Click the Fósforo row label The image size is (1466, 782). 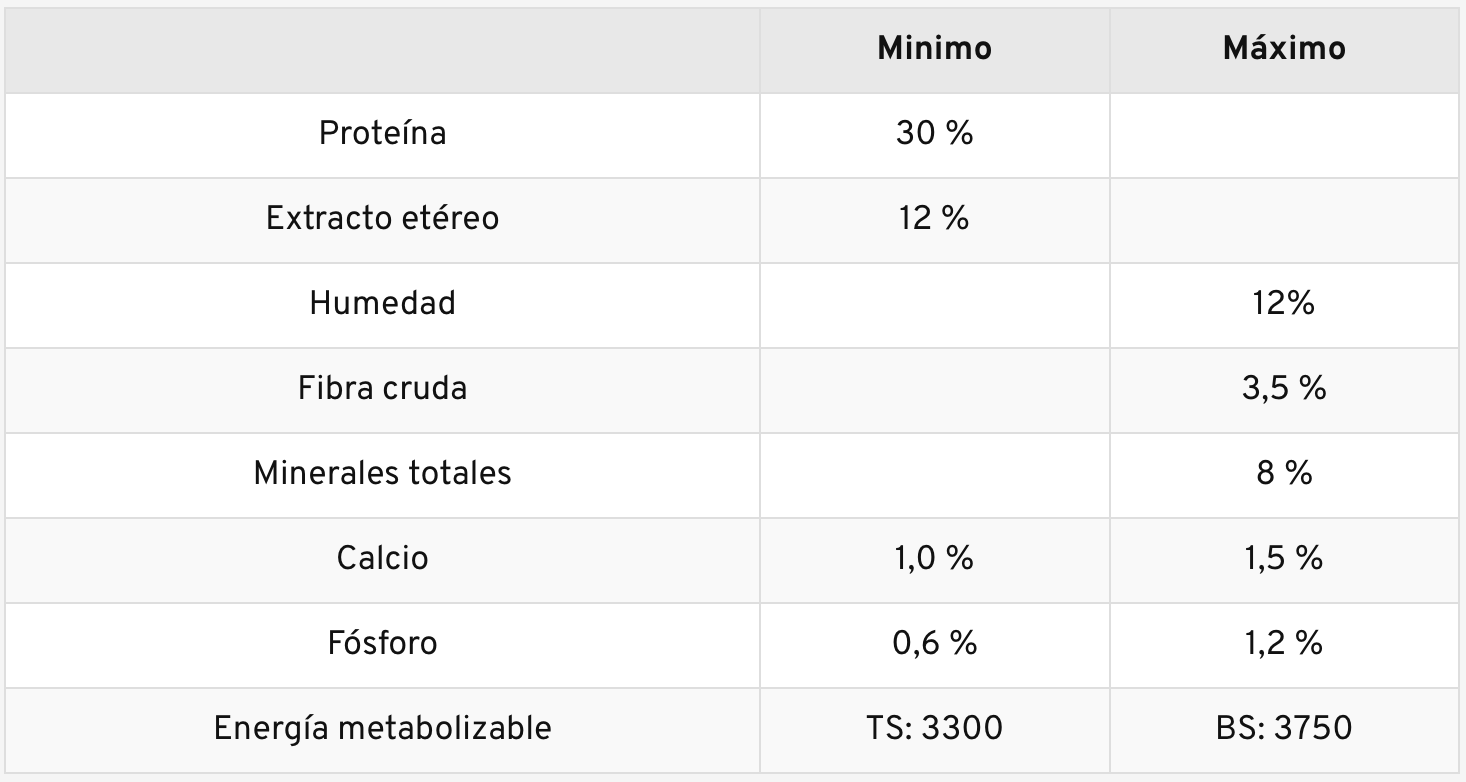pos(382,642)
